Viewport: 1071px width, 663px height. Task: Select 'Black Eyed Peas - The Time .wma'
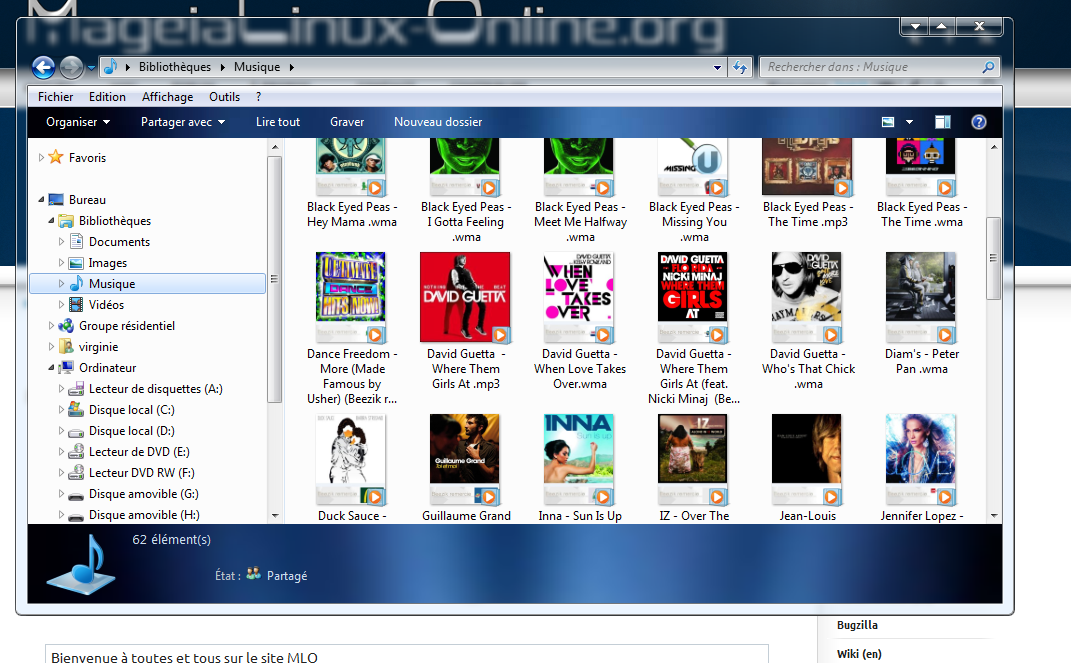coord(921,184)
